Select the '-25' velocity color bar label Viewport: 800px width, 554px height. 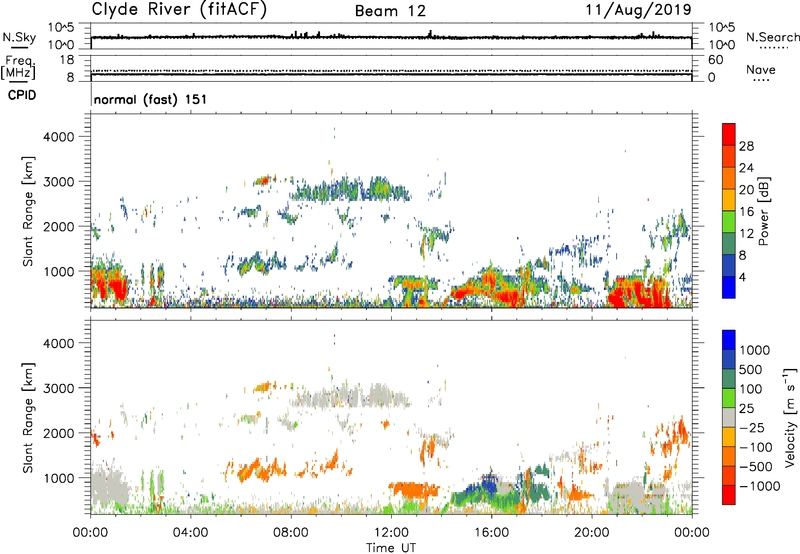751,428
